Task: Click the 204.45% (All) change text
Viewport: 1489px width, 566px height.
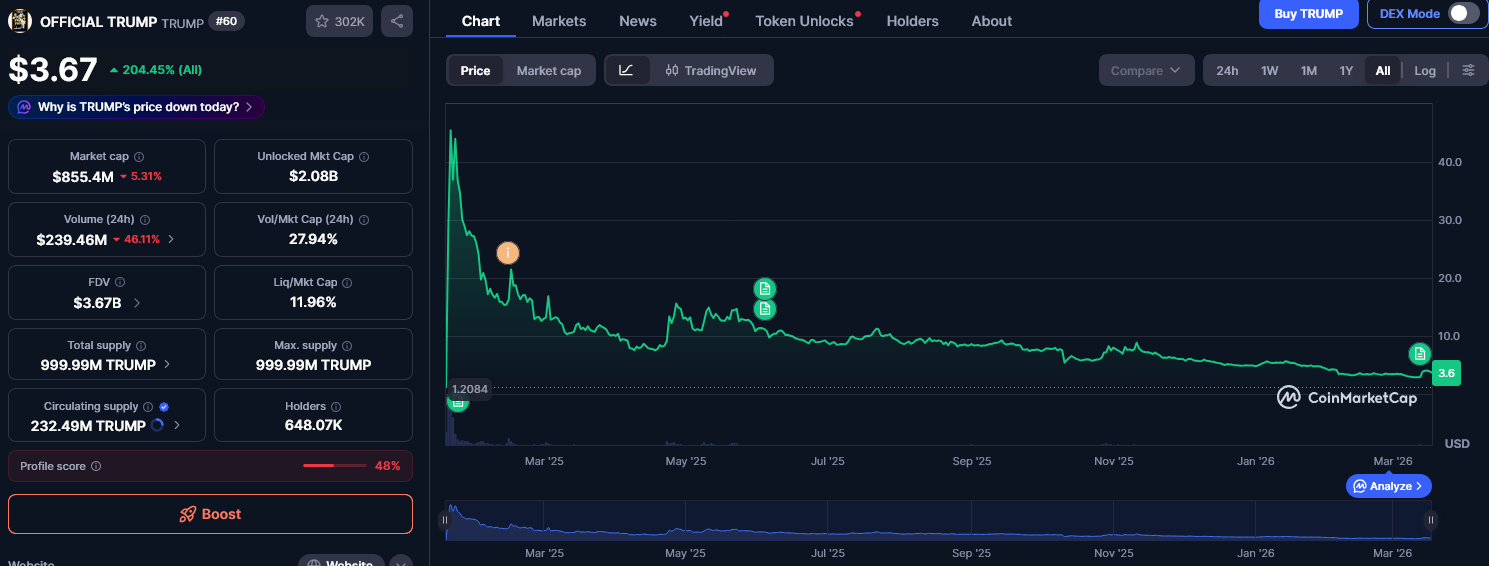Action: pos(162,70)
